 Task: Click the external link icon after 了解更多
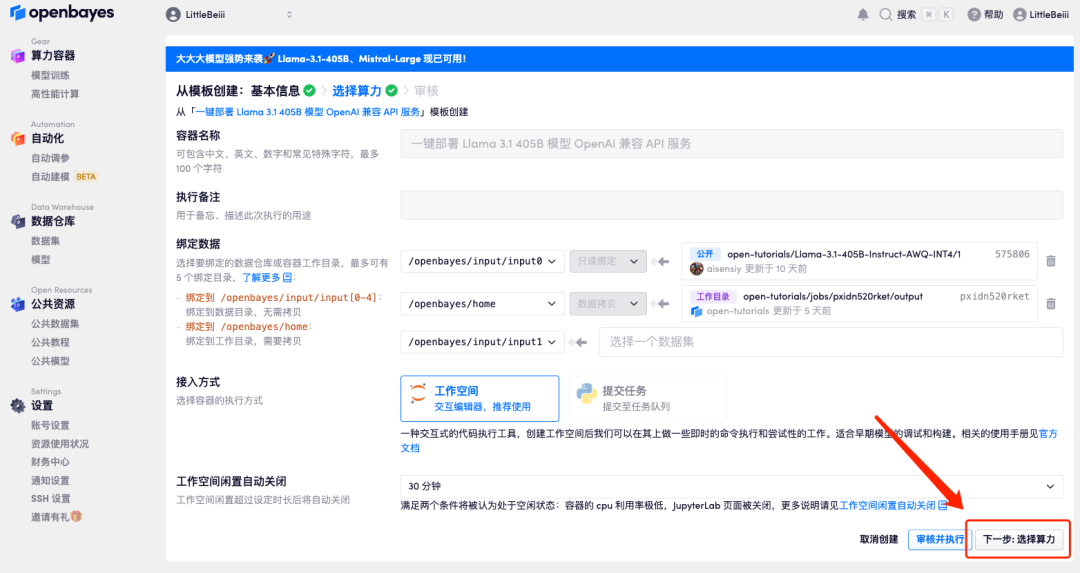pos(288,278)
